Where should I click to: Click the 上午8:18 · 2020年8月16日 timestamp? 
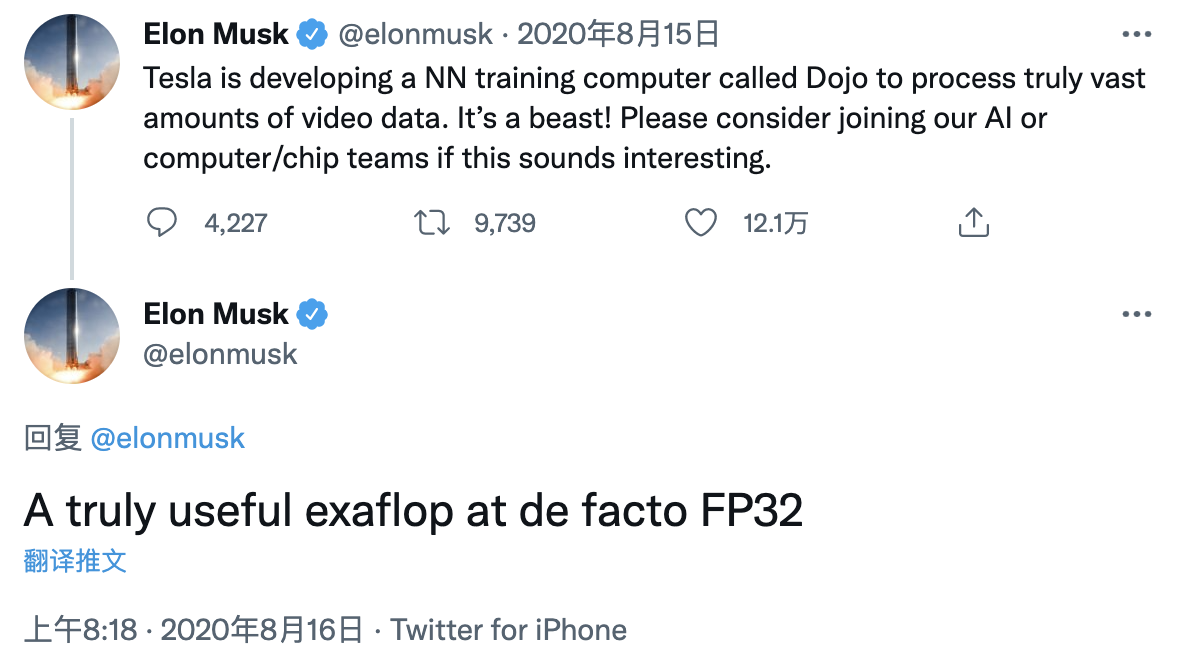click(x=193, y=629)
